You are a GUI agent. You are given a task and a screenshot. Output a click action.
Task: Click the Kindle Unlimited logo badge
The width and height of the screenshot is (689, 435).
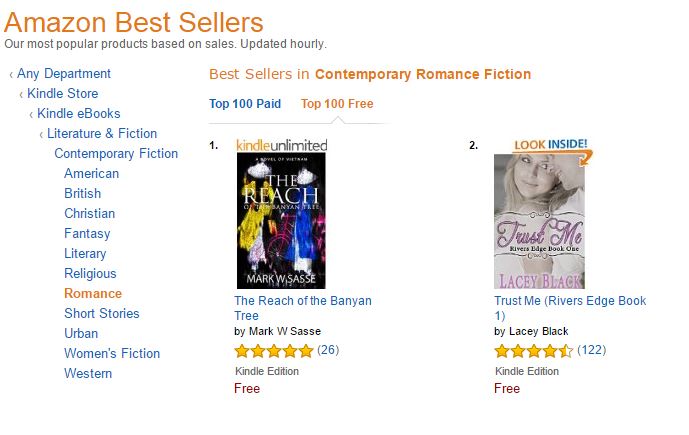(281, 145)
